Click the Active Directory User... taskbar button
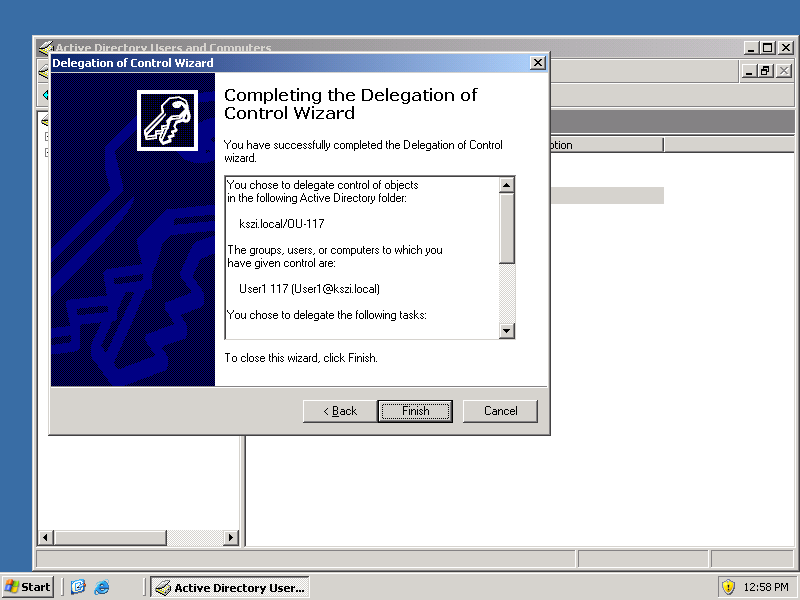The width and height of the screenshot is (800, 600). (x=230, y=587)
